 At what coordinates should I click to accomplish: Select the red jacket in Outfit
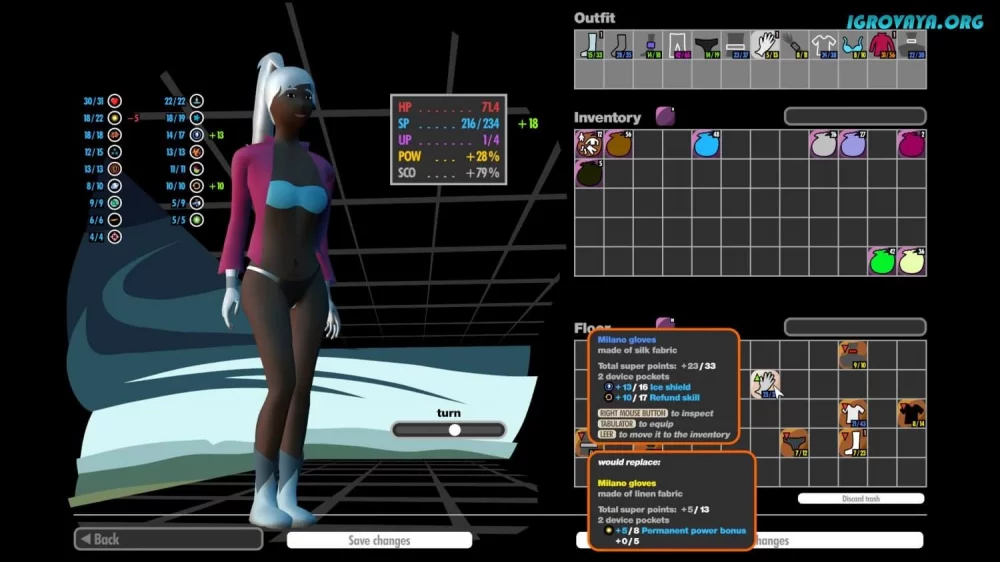click(x=882, y=45)
